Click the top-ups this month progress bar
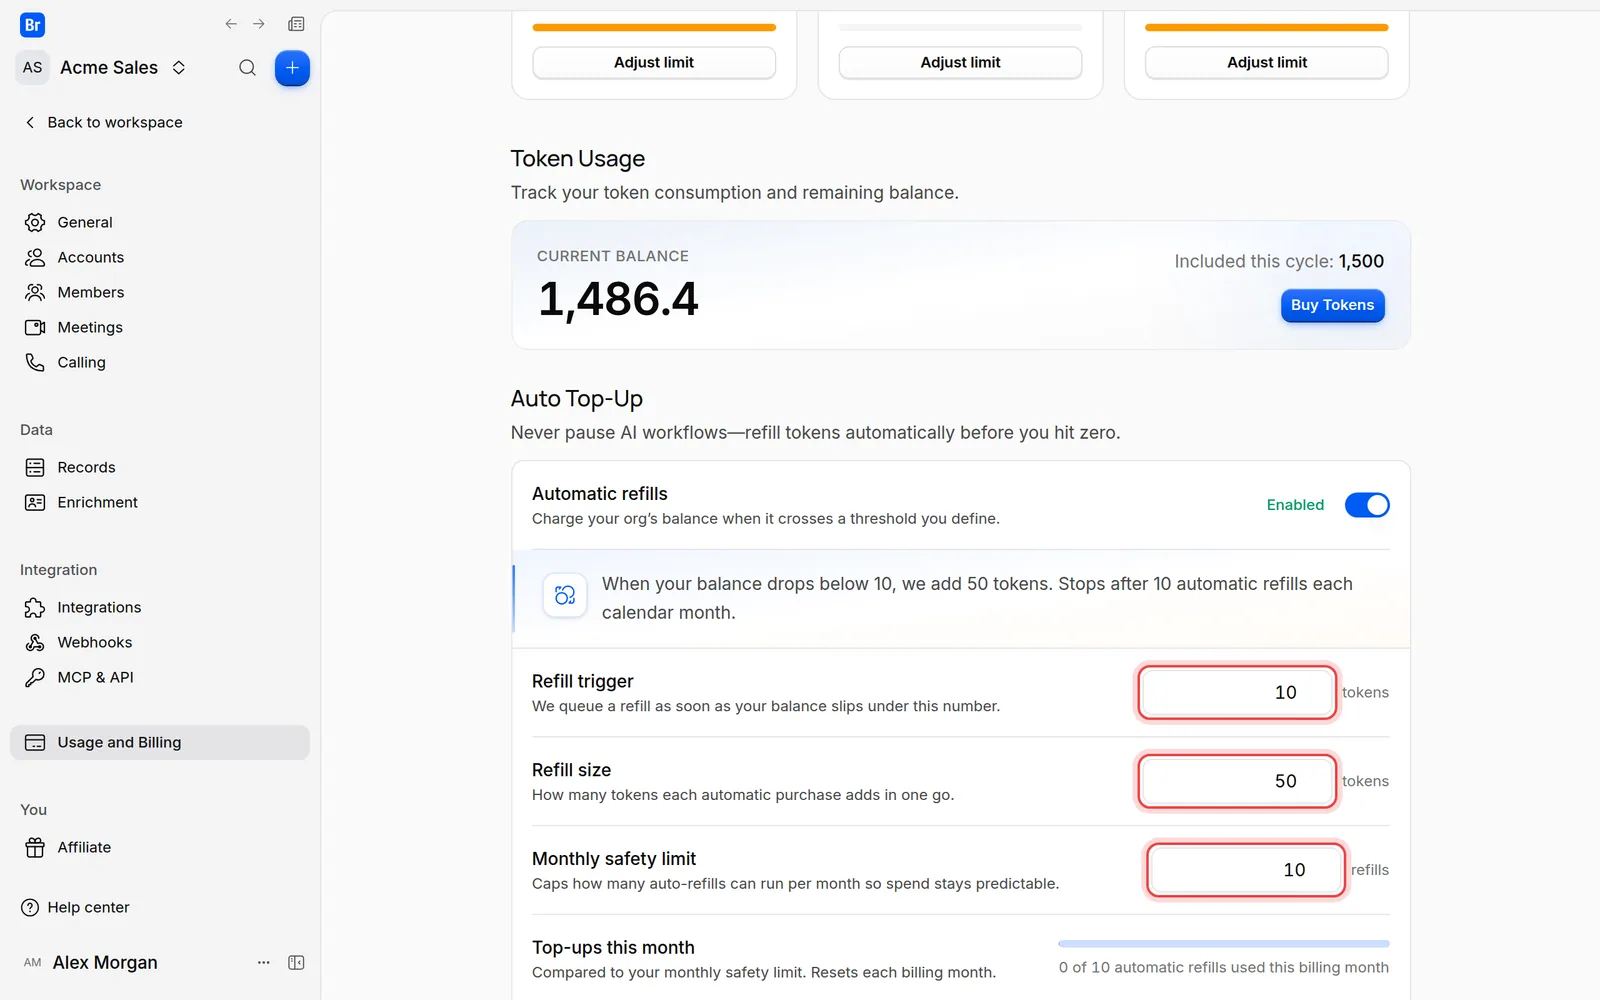The image size is (1600, 1000). tap(1223, 943)
